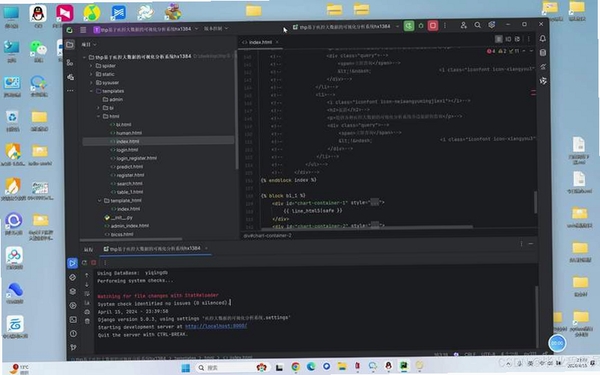Image resolution: width=600 pixels, height=375 pixels.
Task: Expand the bi folder in templates
Action: pos(98,108)
